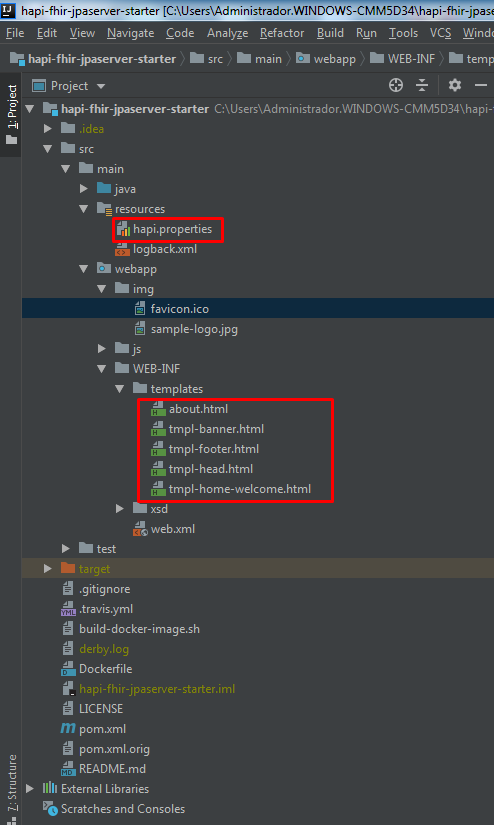Click the locate/scroll from source crosshair icon
Viewport: 494px width, 825px height.
coord(396,85)
